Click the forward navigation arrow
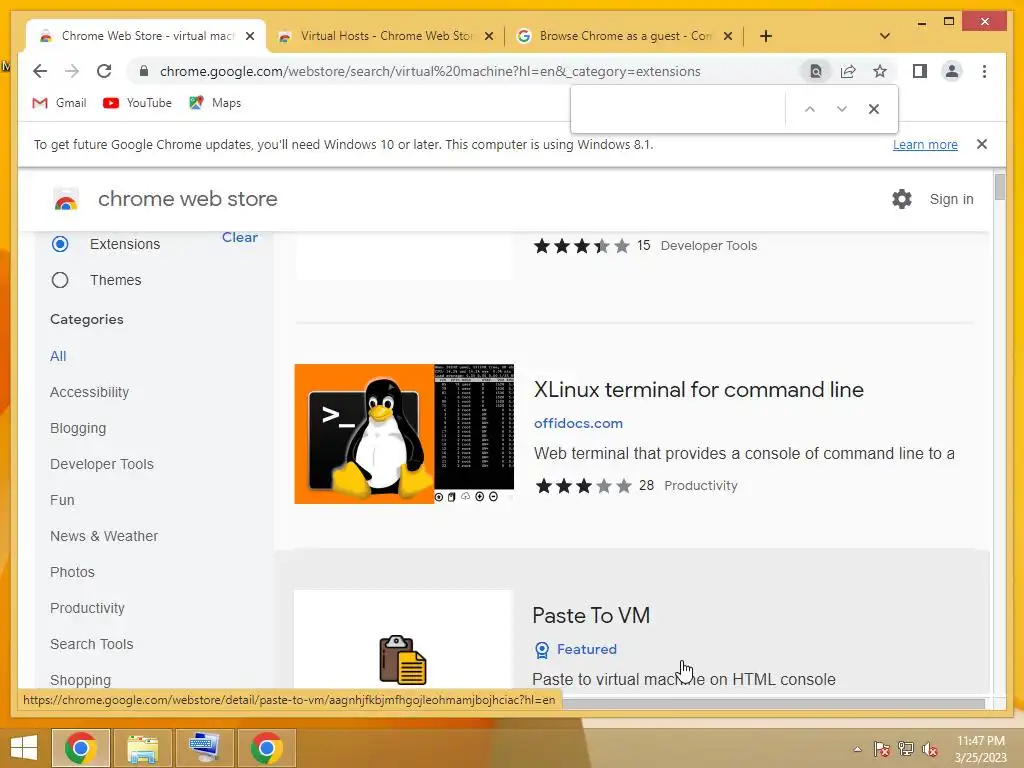This screenshot has width=1024, height=768. [72, 71]
